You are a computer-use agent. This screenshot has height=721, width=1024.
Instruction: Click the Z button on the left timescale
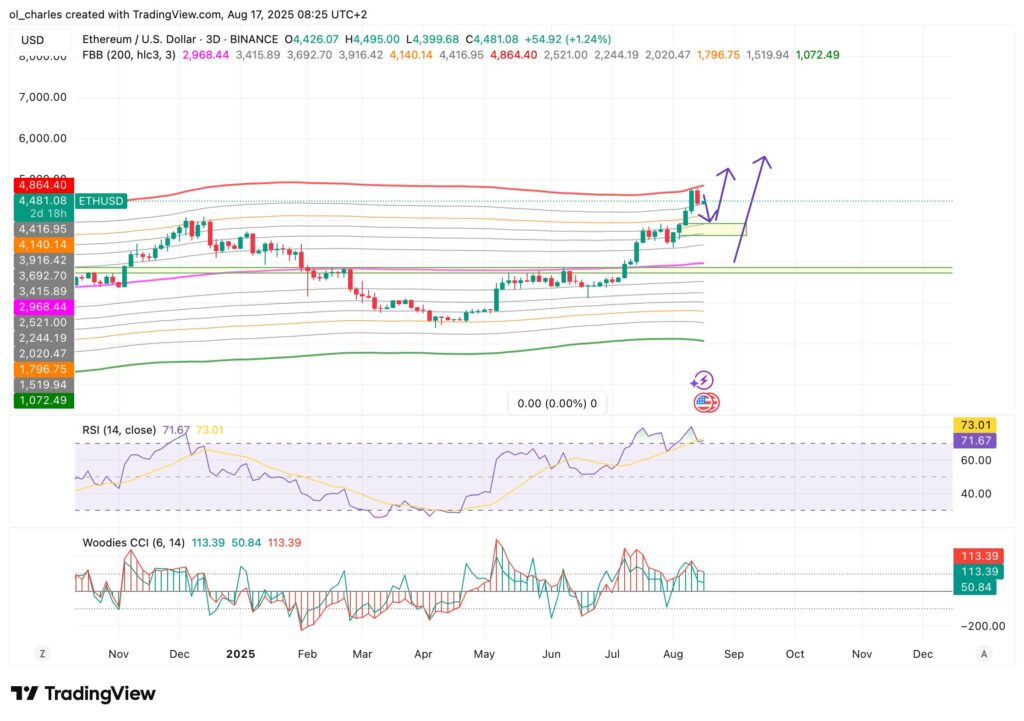click(42, 652)
